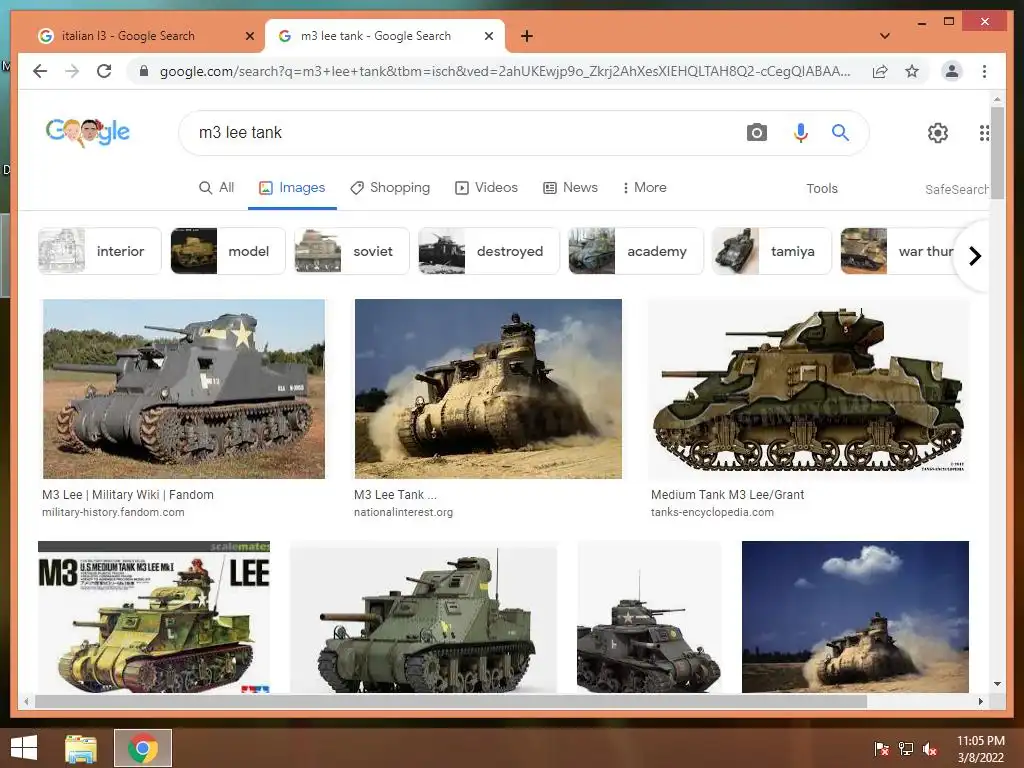The height and width of the screenshot is (768, 1024).
Task: Bookmark this page with the star
Action: [912, 71]
